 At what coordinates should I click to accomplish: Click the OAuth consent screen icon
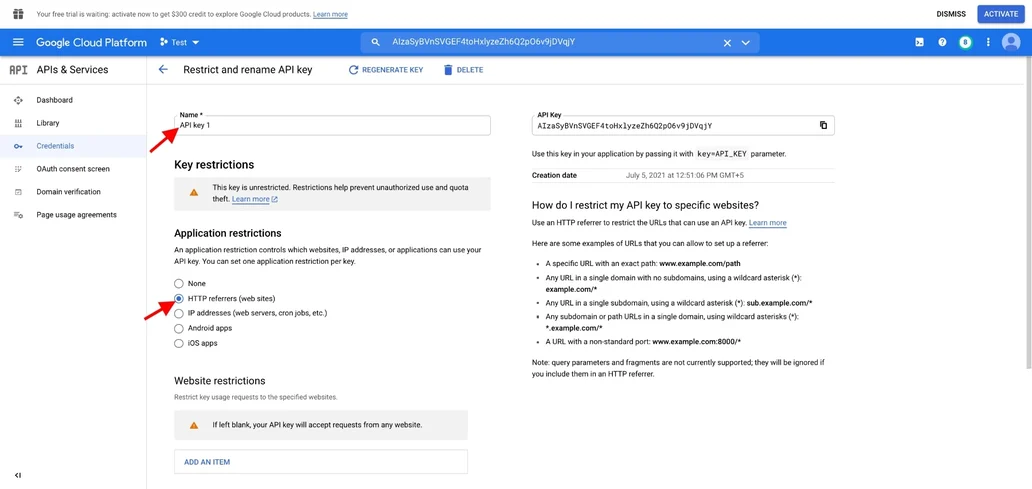tap(18, 169)
